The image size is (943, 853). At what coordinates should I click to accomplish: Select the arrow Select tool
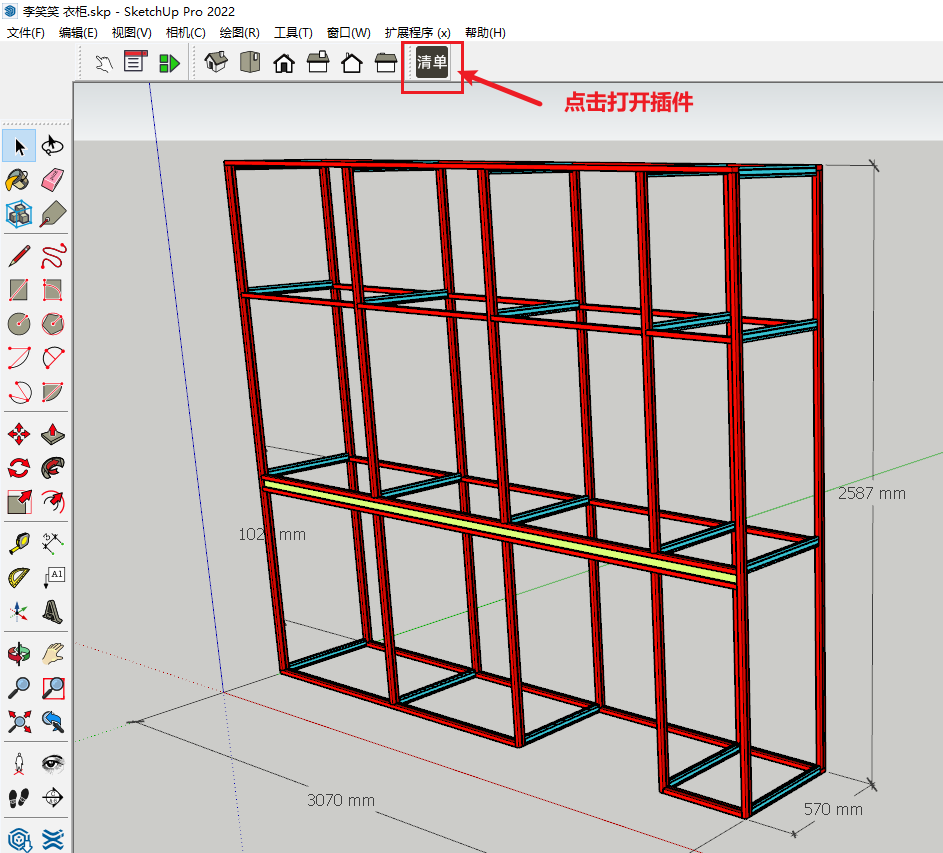pyautogui.click(x=19, y=147)
